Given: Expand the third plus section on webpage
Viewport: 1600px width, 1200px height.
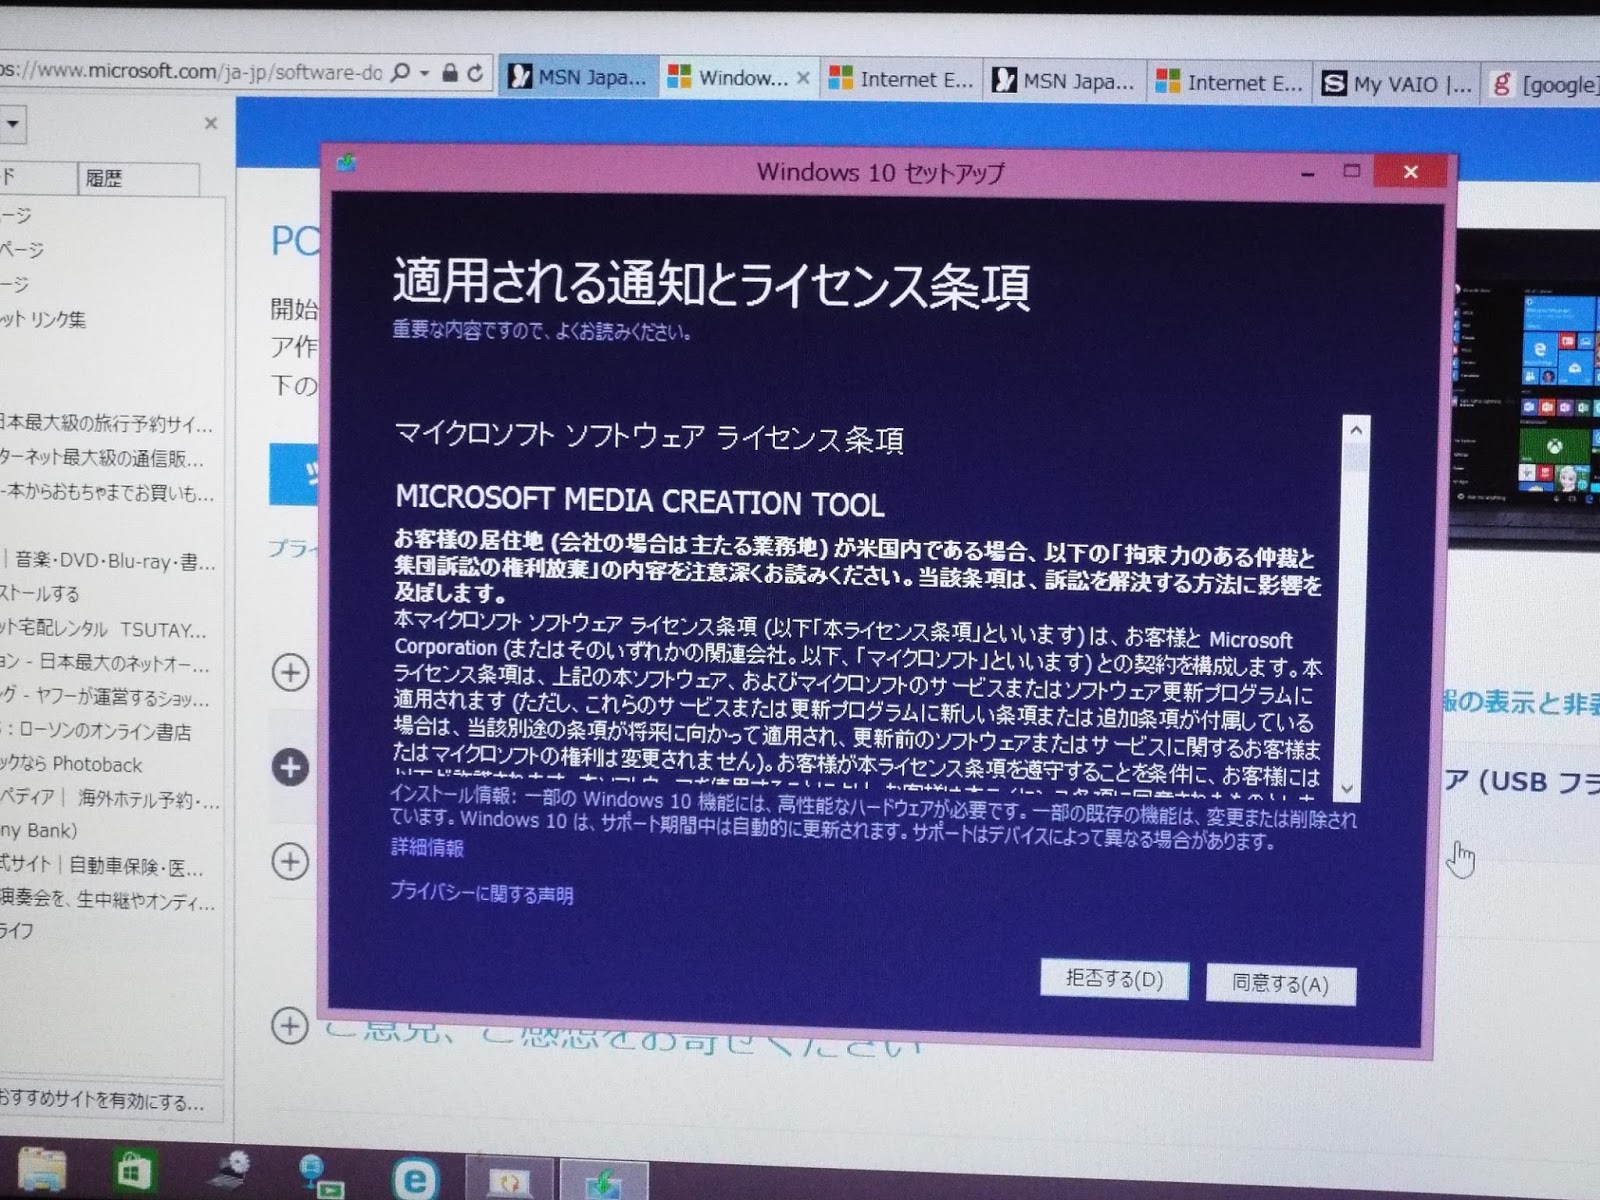Looking at the screenshot, I should [x=290, y=861].
